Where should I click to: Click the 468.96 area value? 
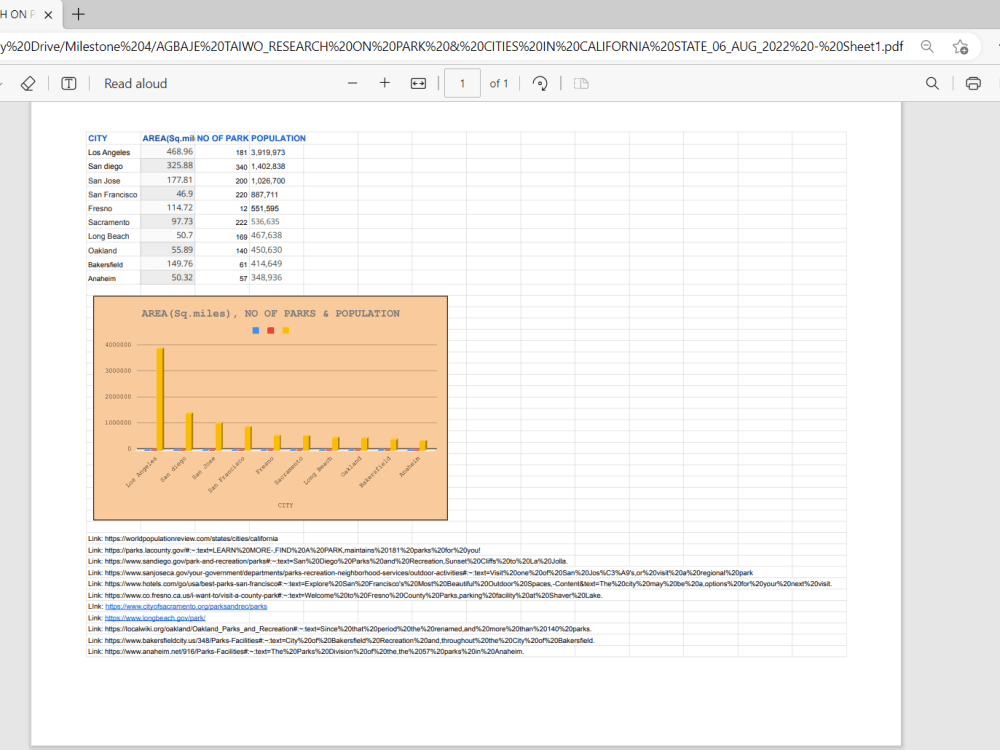(180, 152)
